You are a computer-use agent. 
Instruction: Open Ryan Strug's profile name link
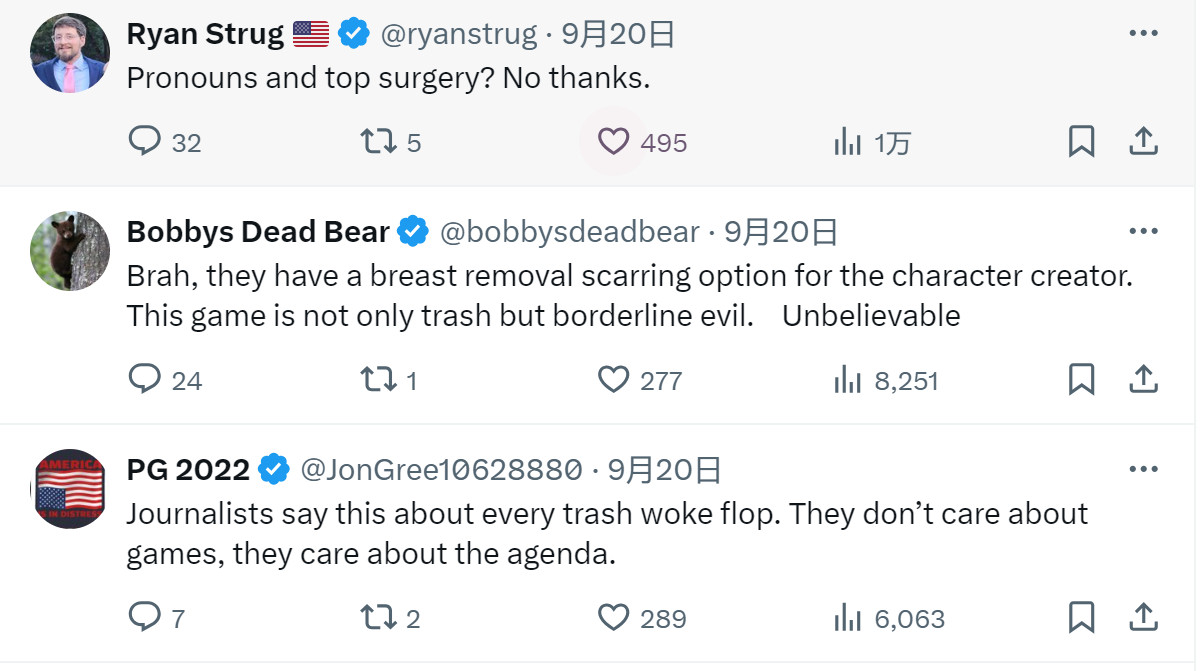pyautogui.click(x=205, y=34)
